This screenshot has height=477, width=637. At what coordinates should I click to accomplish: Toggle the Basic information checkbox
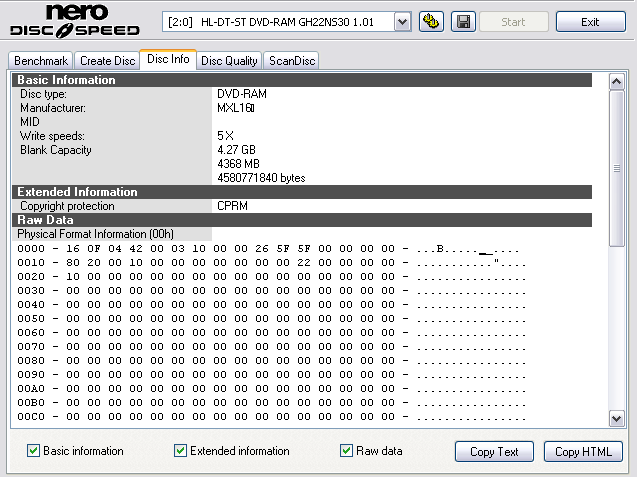(x=34, y=451)
